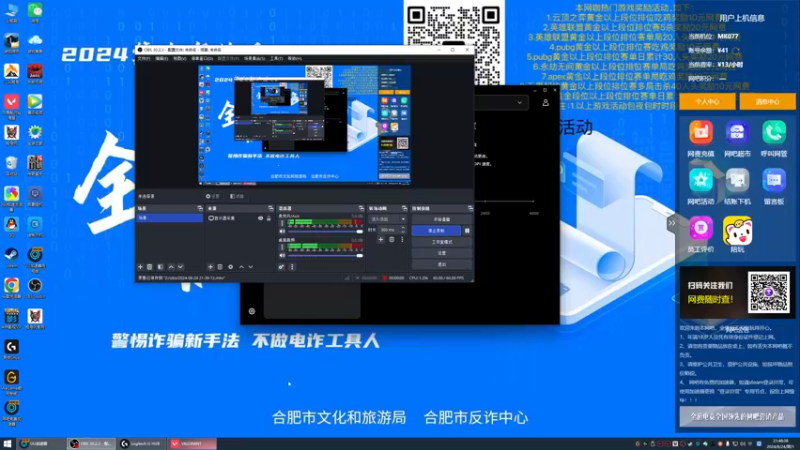
Task: Open advanced audio properties in mixer toolbar
Action: pyautogui.click(x=281, y=267)
